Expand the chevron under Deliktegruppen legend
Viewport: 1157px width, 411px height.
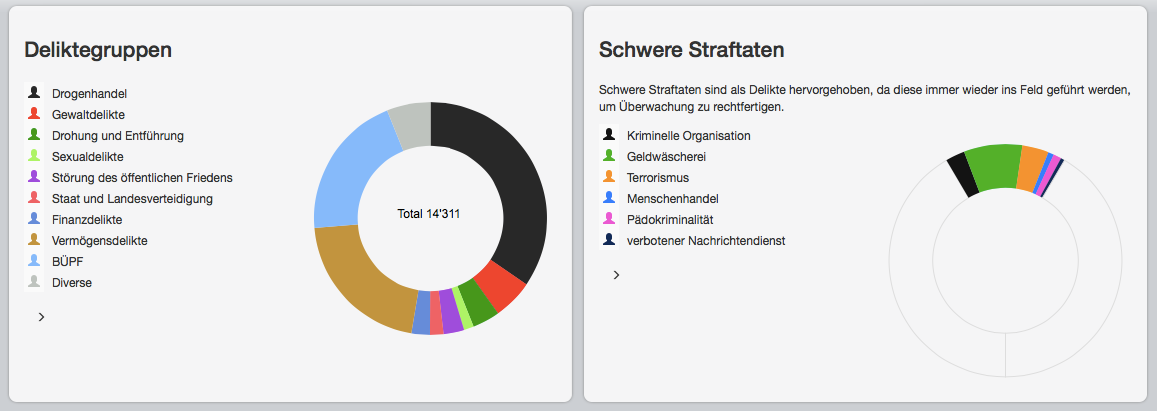[41, 316]
